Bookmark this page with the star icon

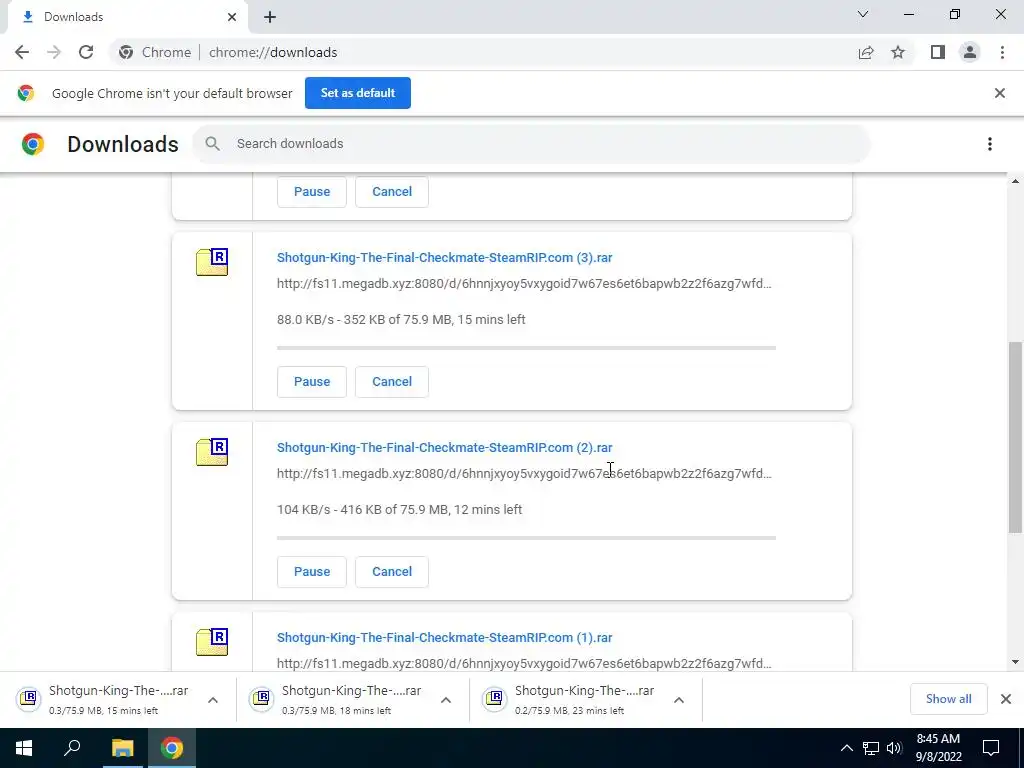(898, 52)
